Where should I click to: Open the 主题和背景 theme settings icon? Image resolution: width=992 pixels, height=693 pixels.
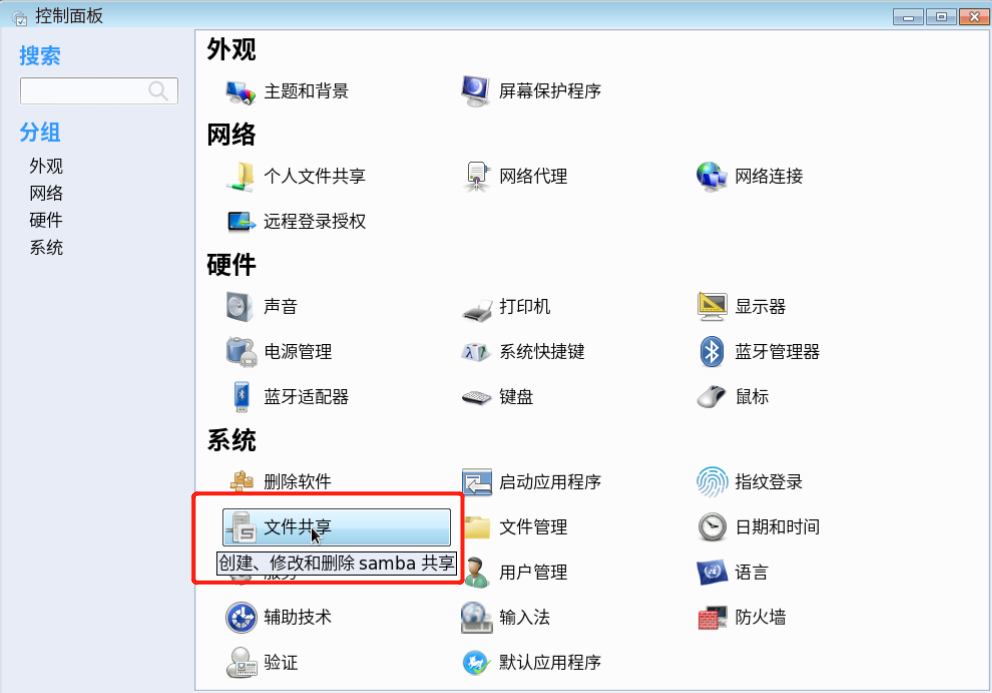tap(241, 92)
